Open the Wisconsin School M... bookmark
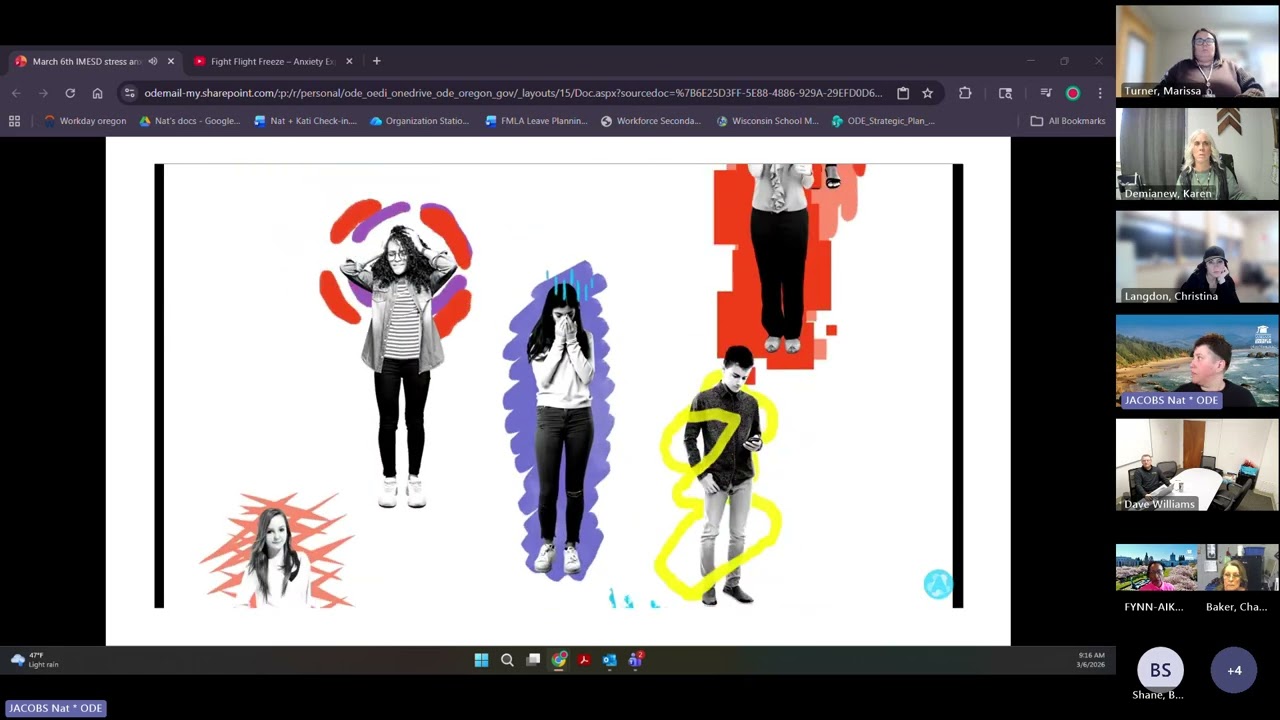 (x=768, y=121)
